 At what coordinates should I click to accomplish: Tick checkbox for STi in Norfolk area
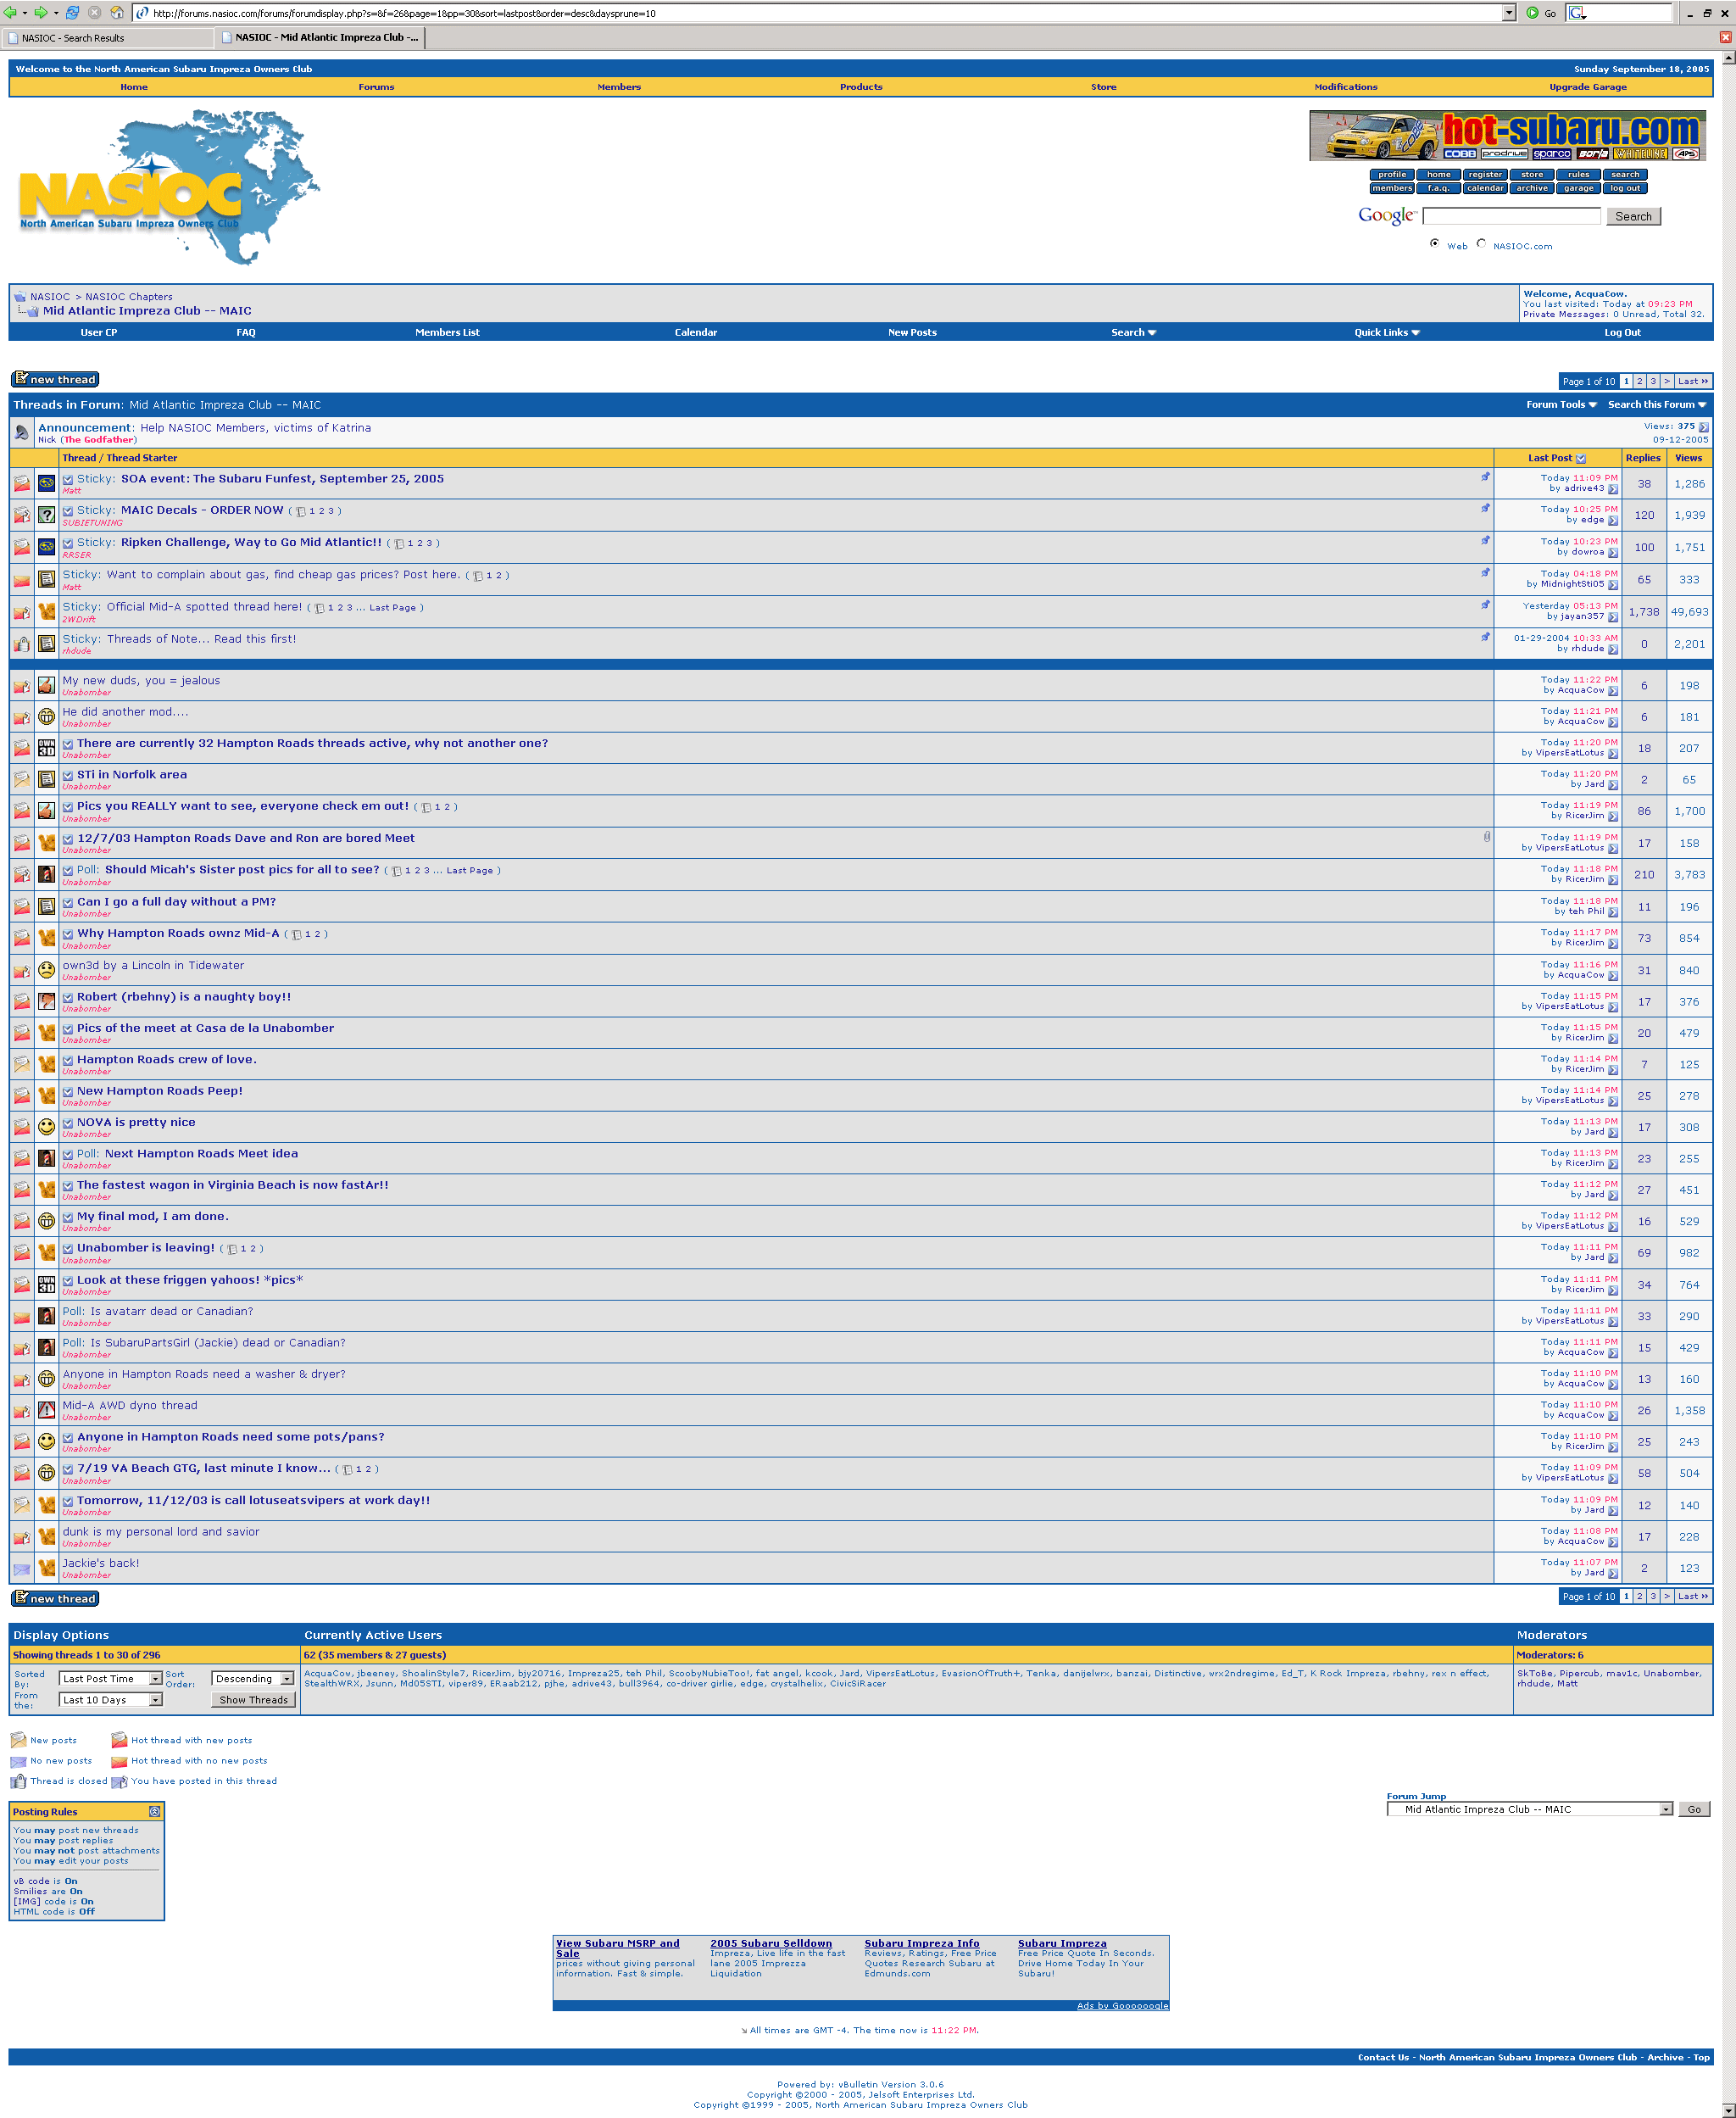click(x=68, y=775)
